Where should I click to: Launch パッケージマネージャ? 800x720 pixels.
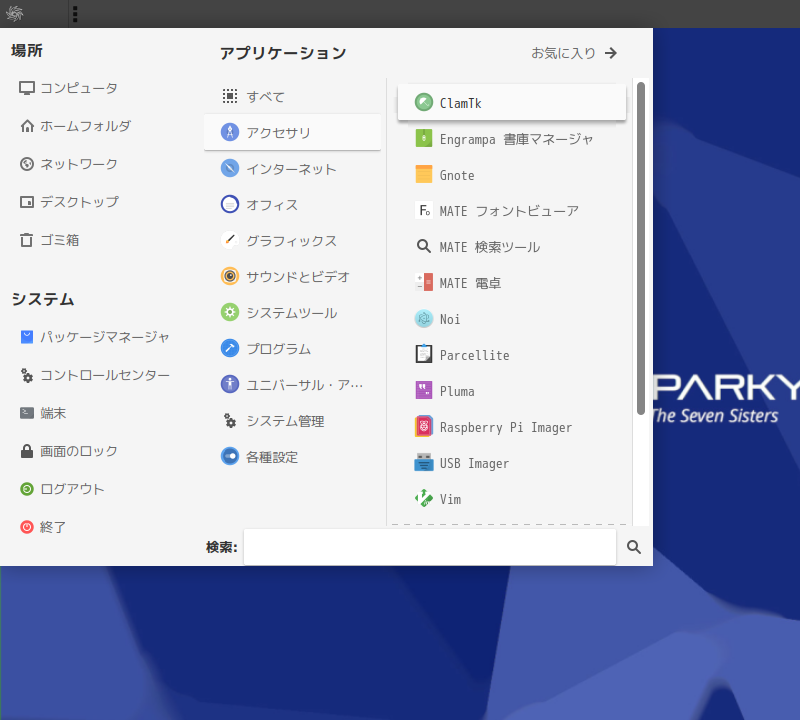(95, 337)
